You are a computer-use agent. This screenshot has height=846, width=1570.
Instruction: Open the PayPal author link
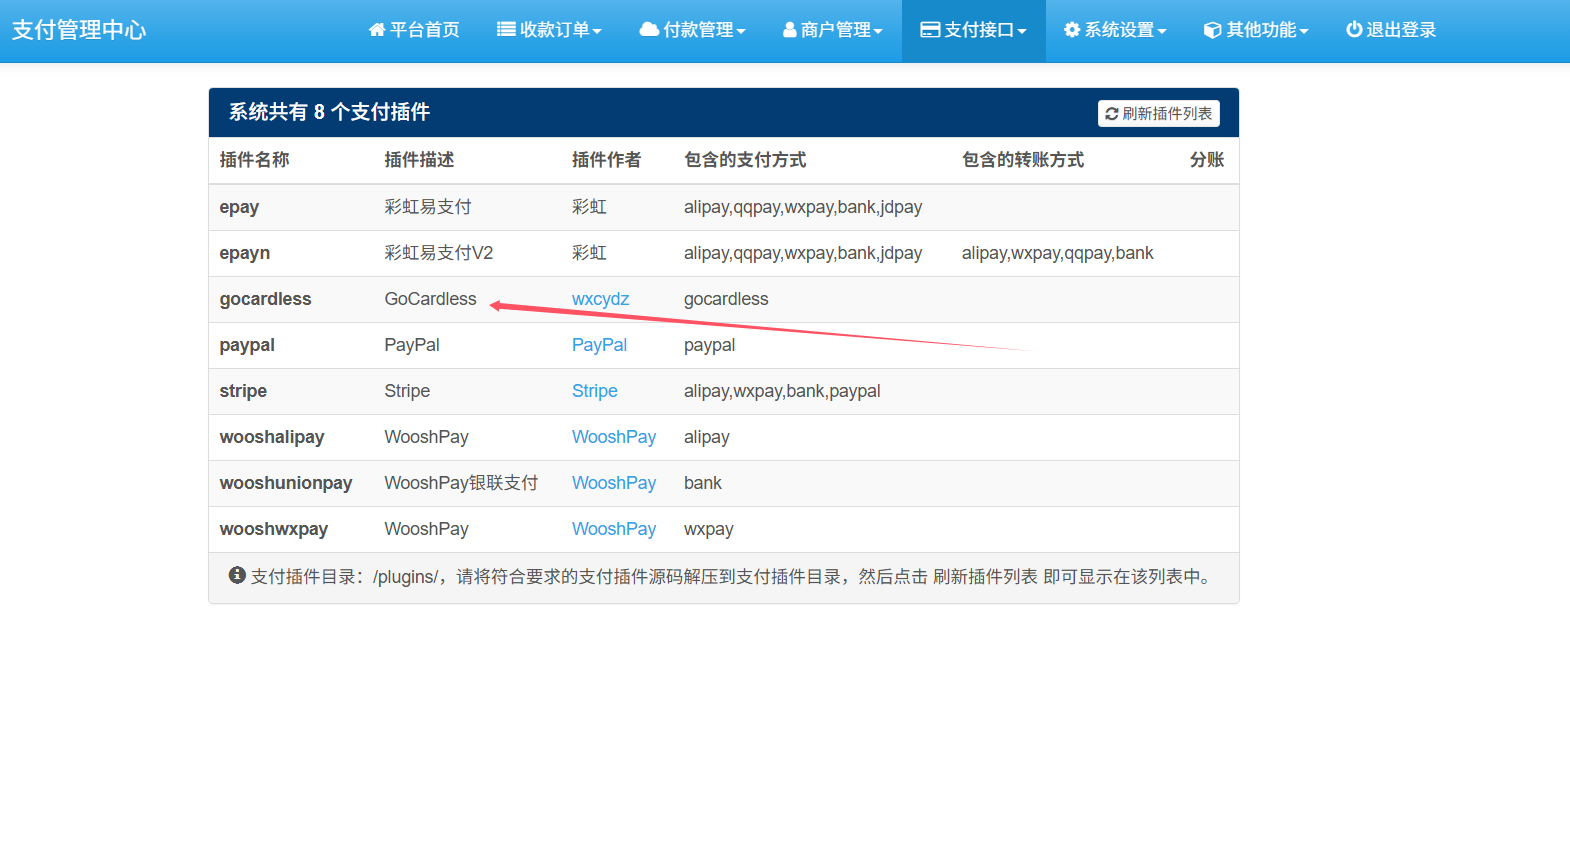599,345
